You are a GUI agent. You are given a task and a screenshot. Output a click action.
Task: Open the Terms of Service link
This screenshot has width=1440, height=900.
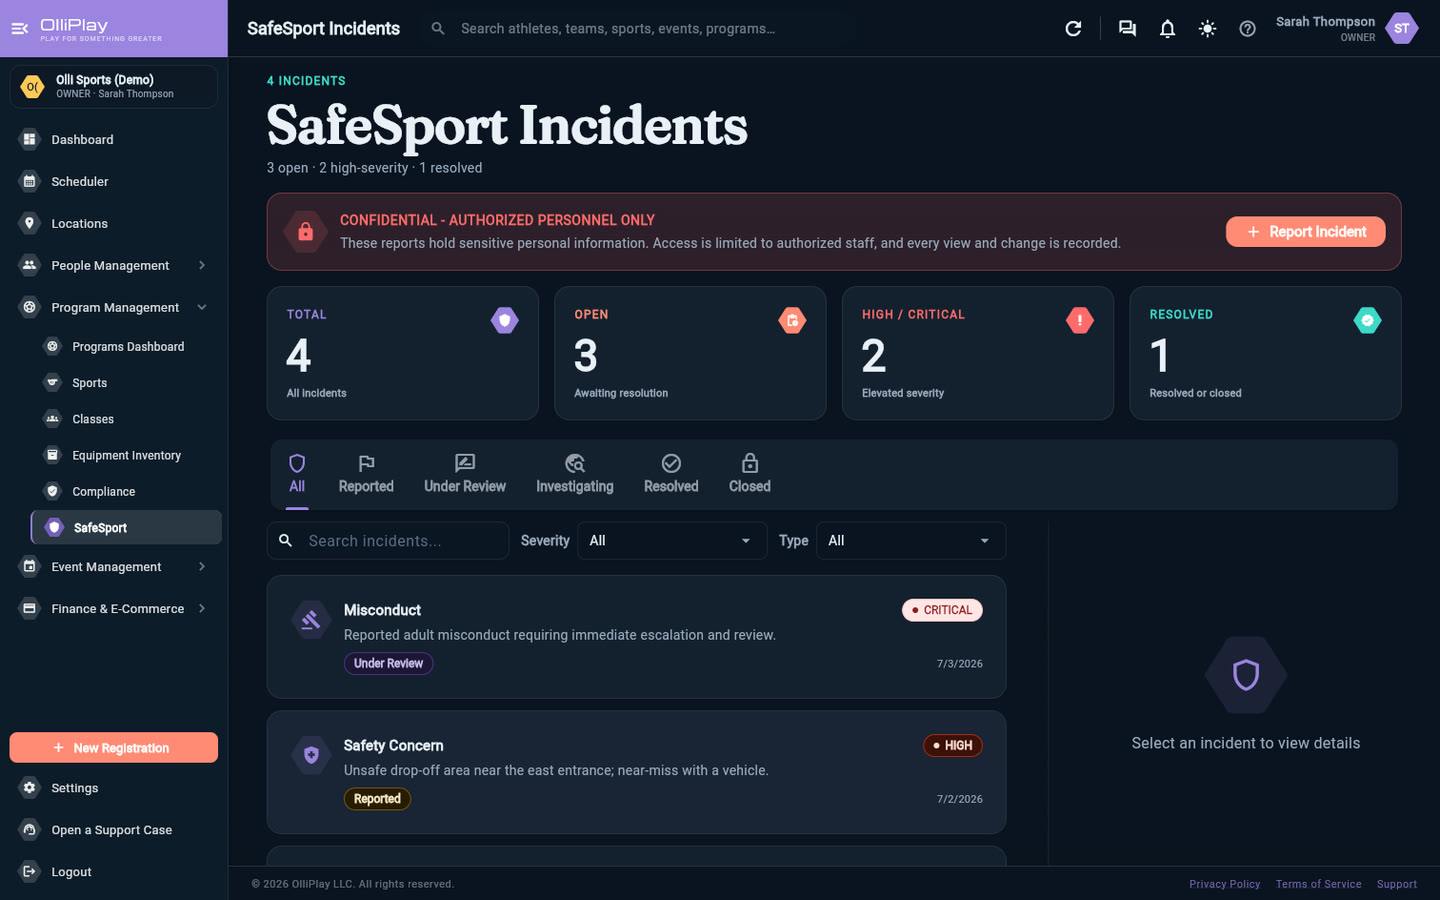click(x=1318, y=884)
